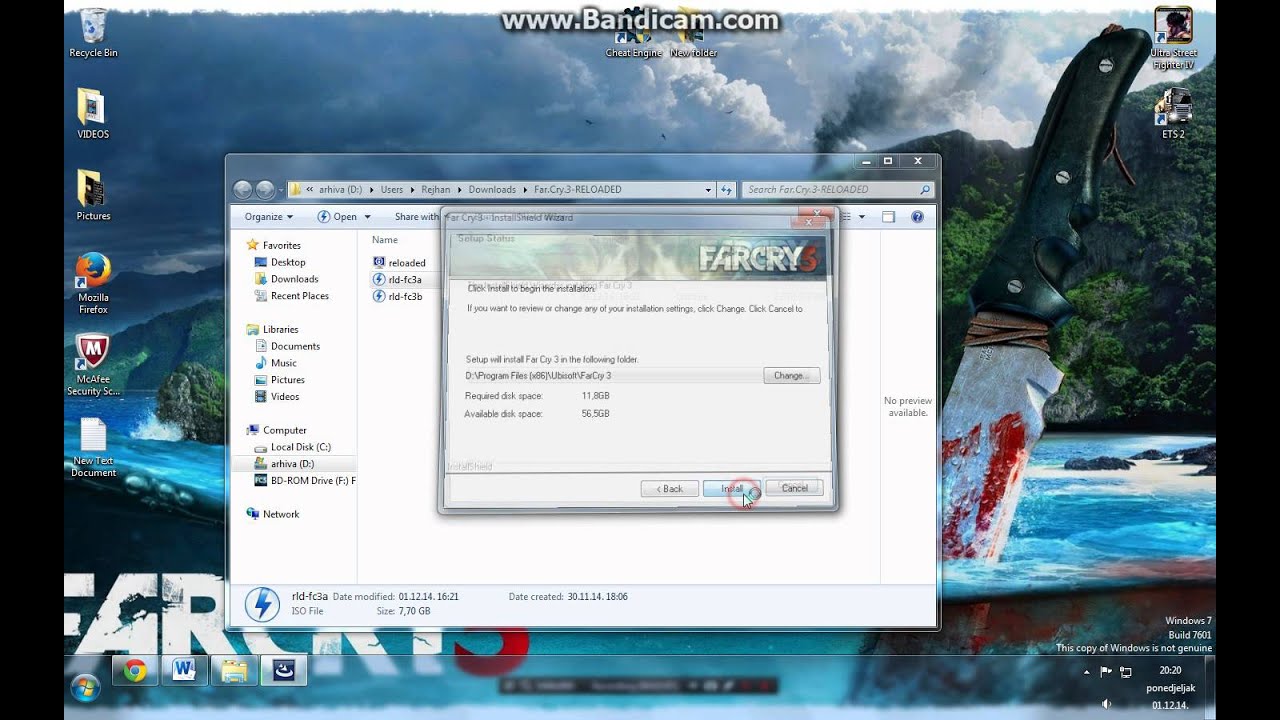Select BD-ROM Drive (F:) in sidebar
This screenshot has height=720, width=1280.
tap(305, 481)
